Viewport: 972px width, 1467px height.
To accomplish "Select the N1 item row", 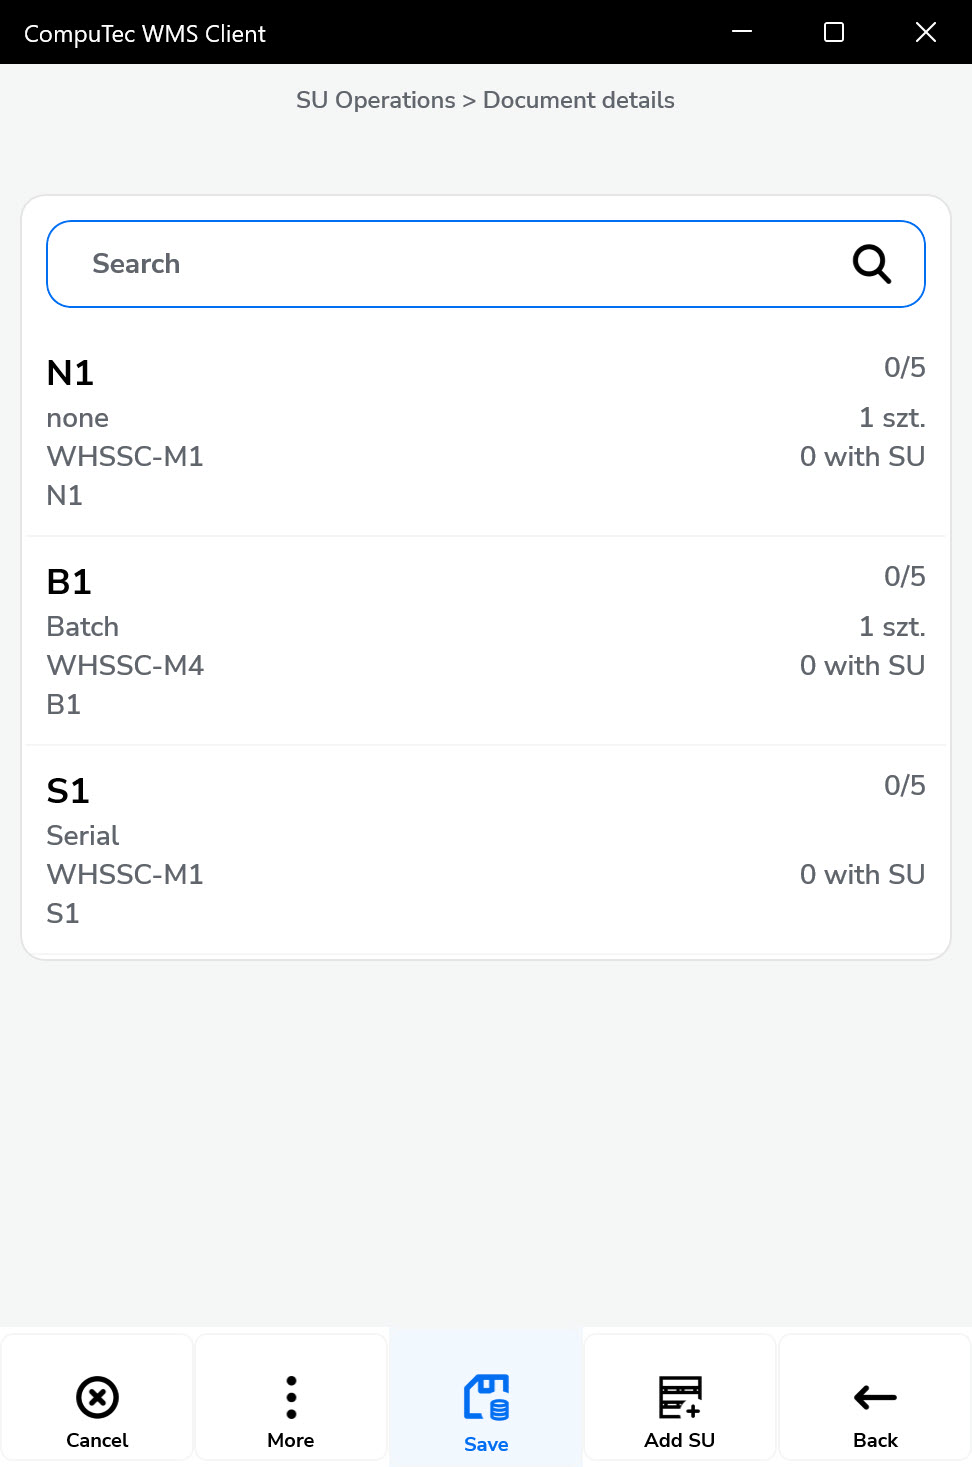I will (486, 433).
